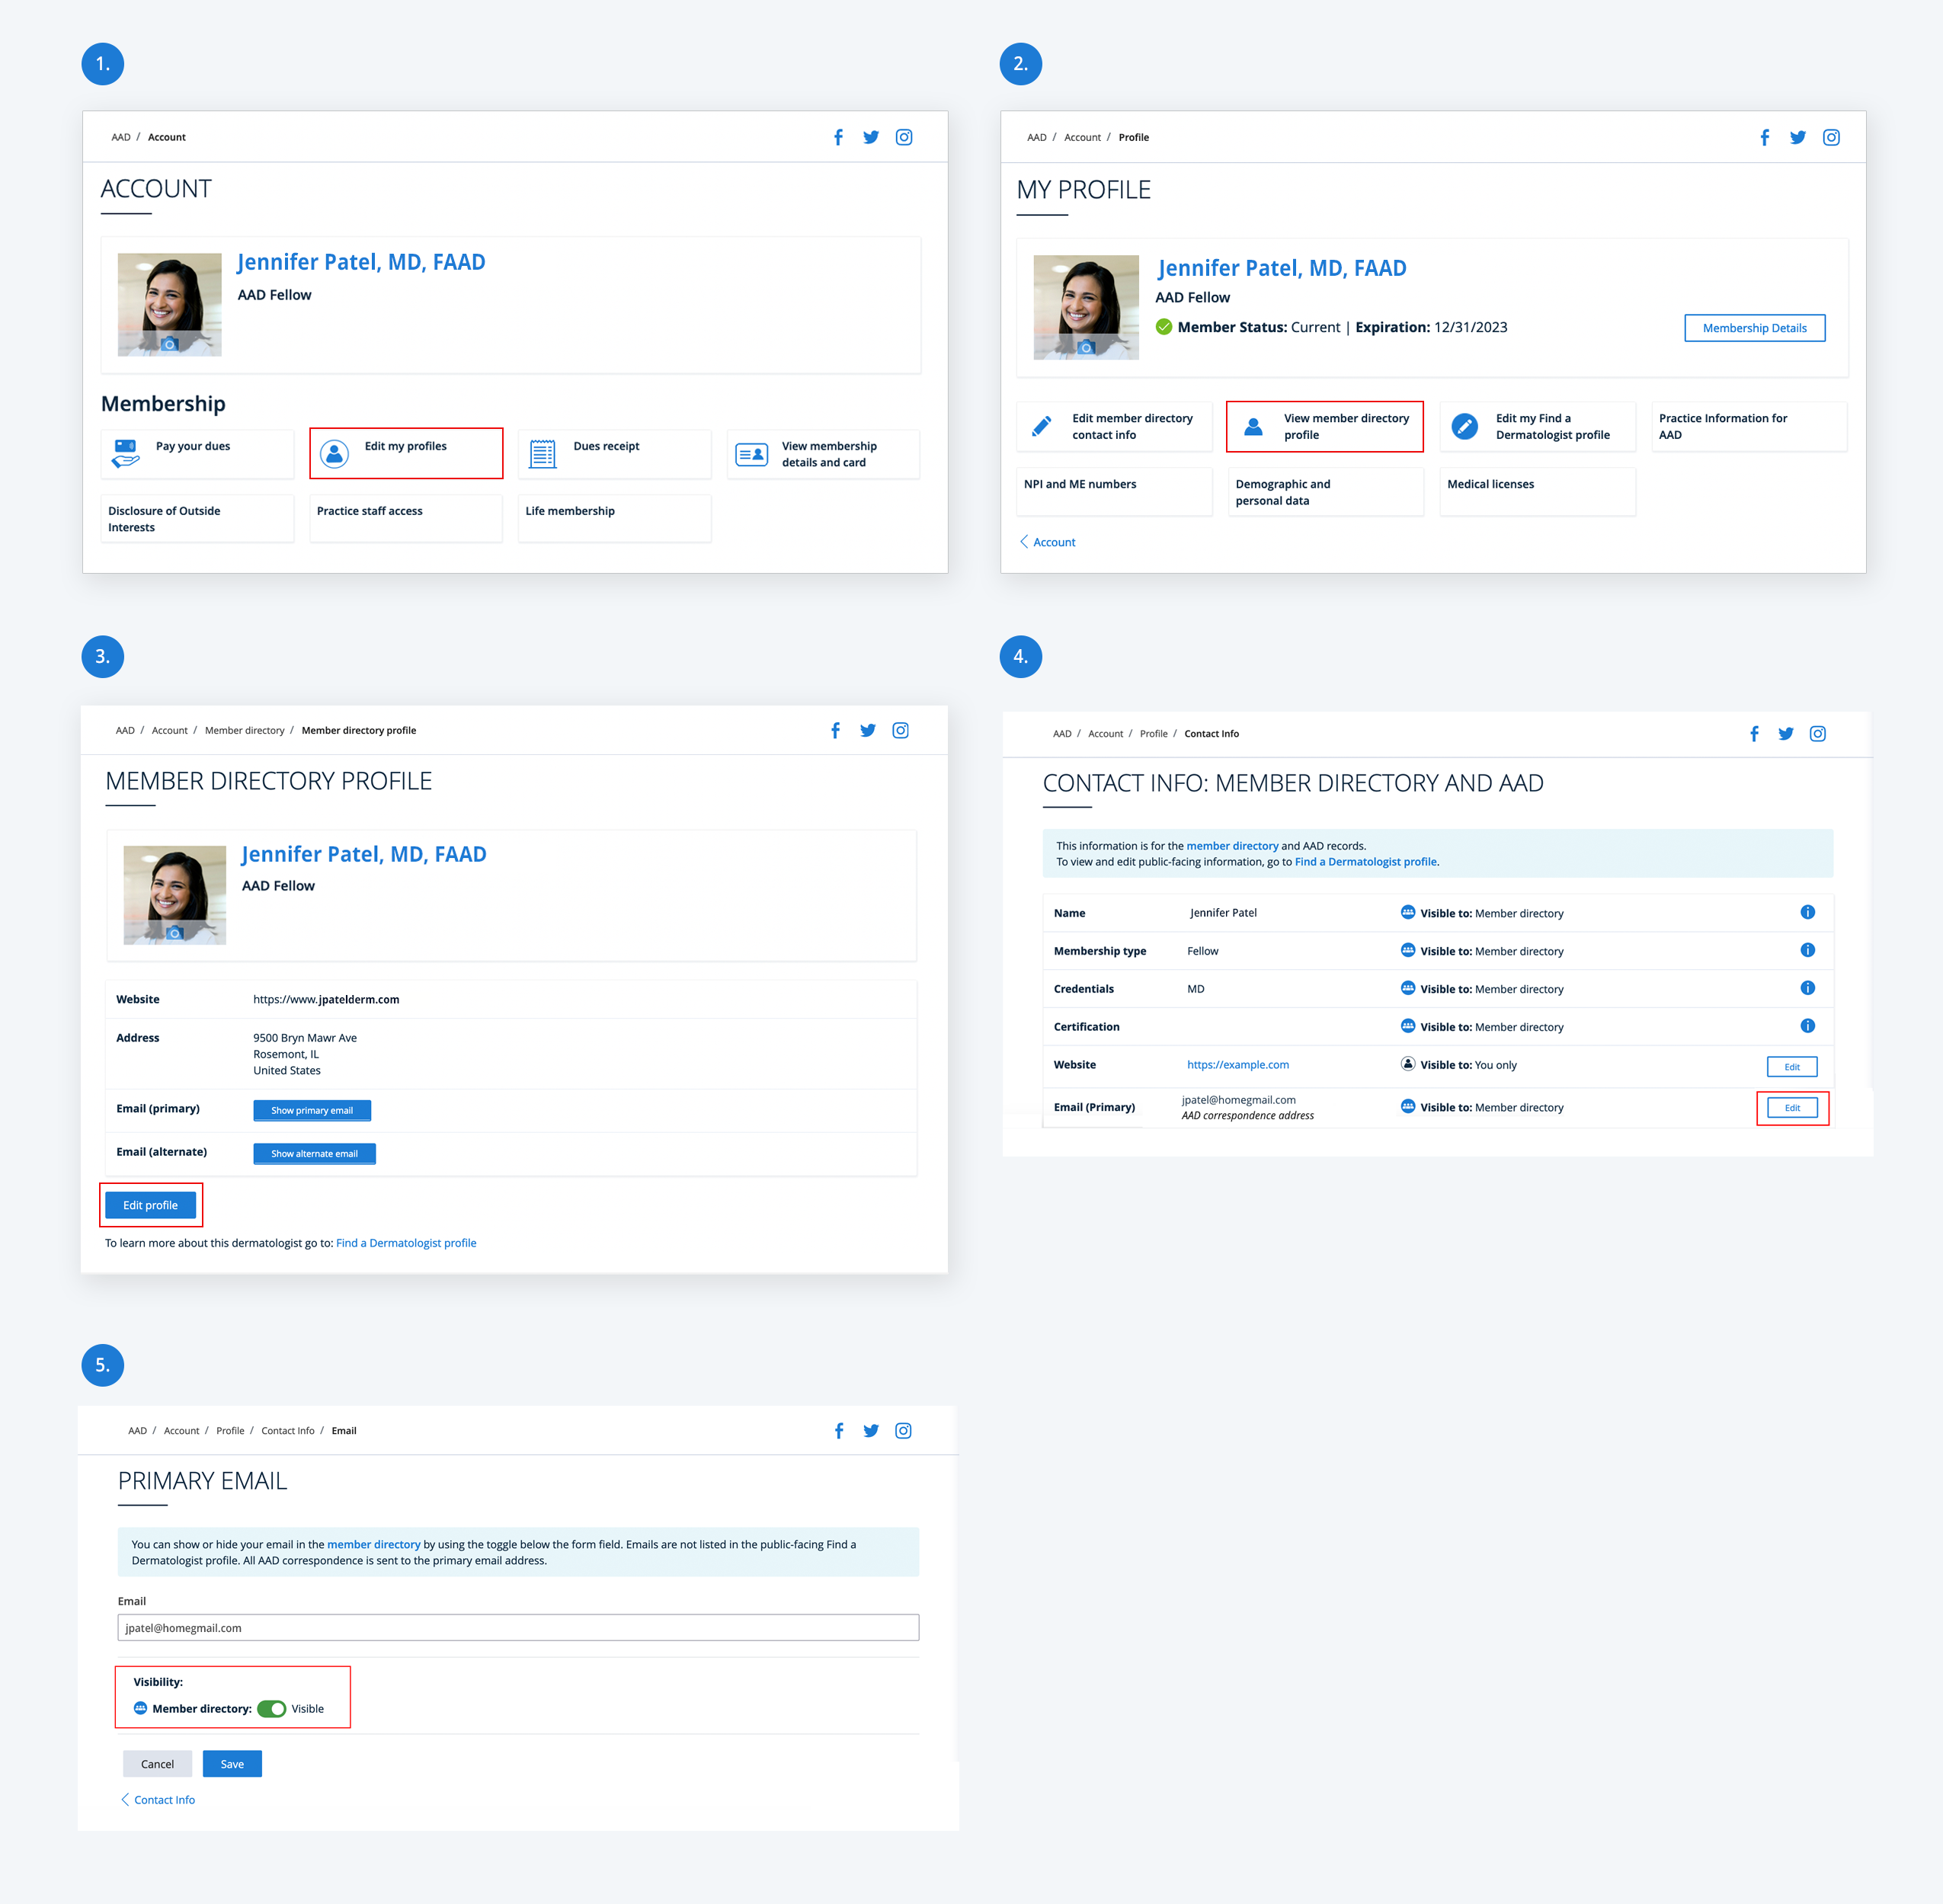Toggle Member directory visibility switch
Image resolution: width=1943 pixels, height=1904 pixels.
coord(272,1709)
